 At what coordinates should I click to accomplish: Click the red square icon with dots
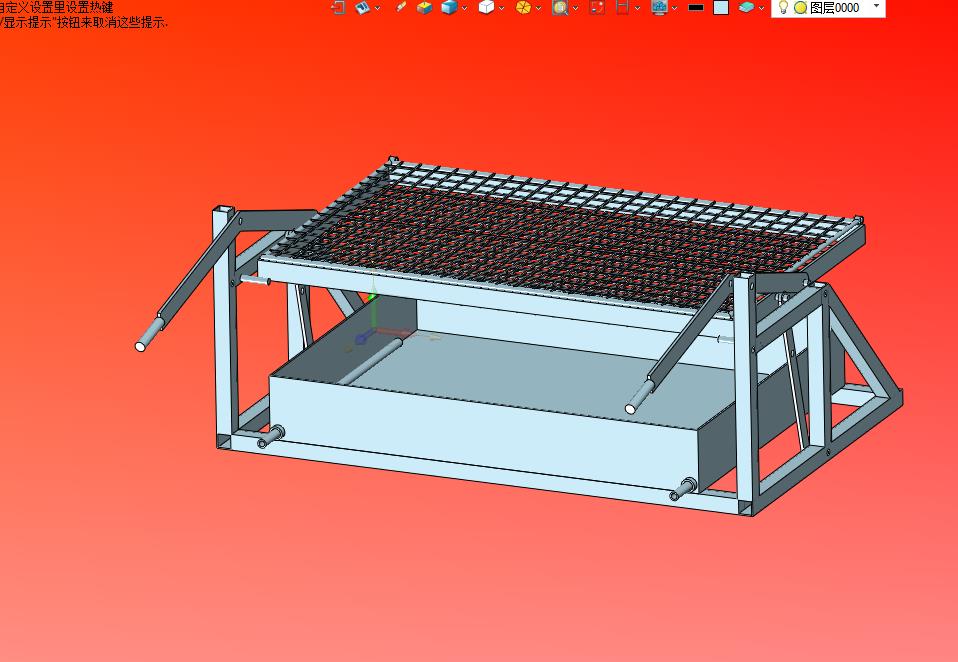click(597, 7)
